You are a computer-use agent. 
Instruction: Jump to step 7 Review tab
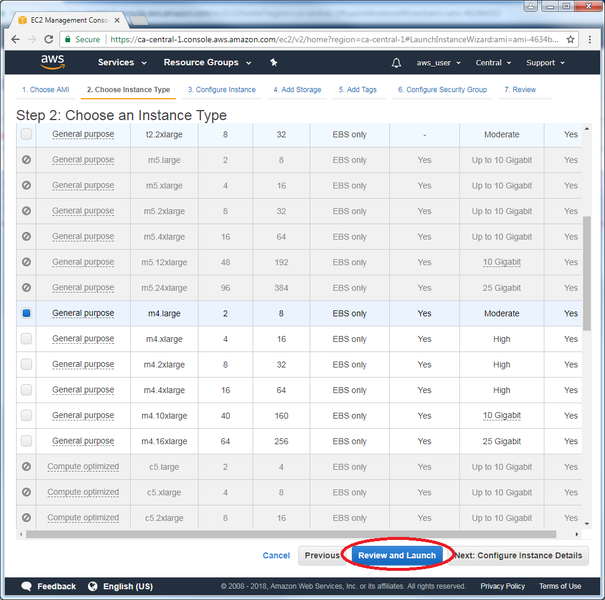point(520,90)
